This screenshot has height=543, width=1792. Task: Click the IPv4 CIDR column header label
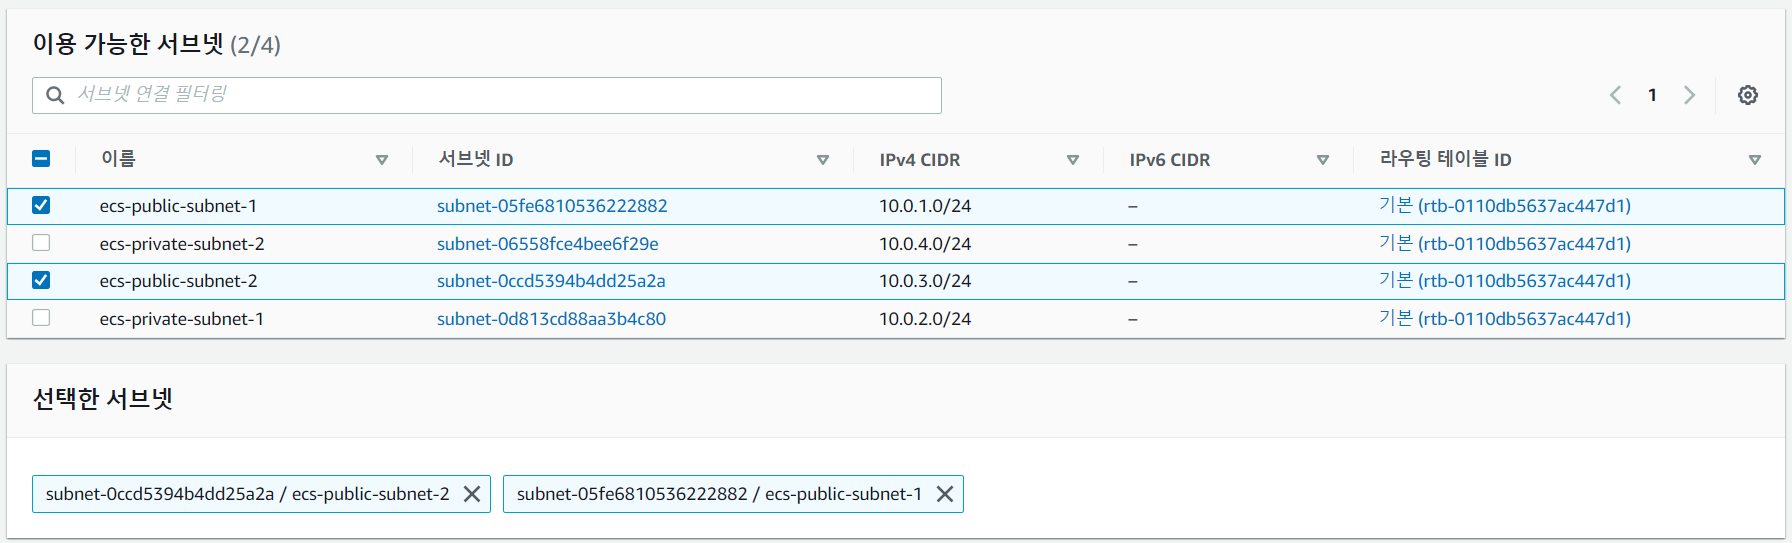coord(920,160)
